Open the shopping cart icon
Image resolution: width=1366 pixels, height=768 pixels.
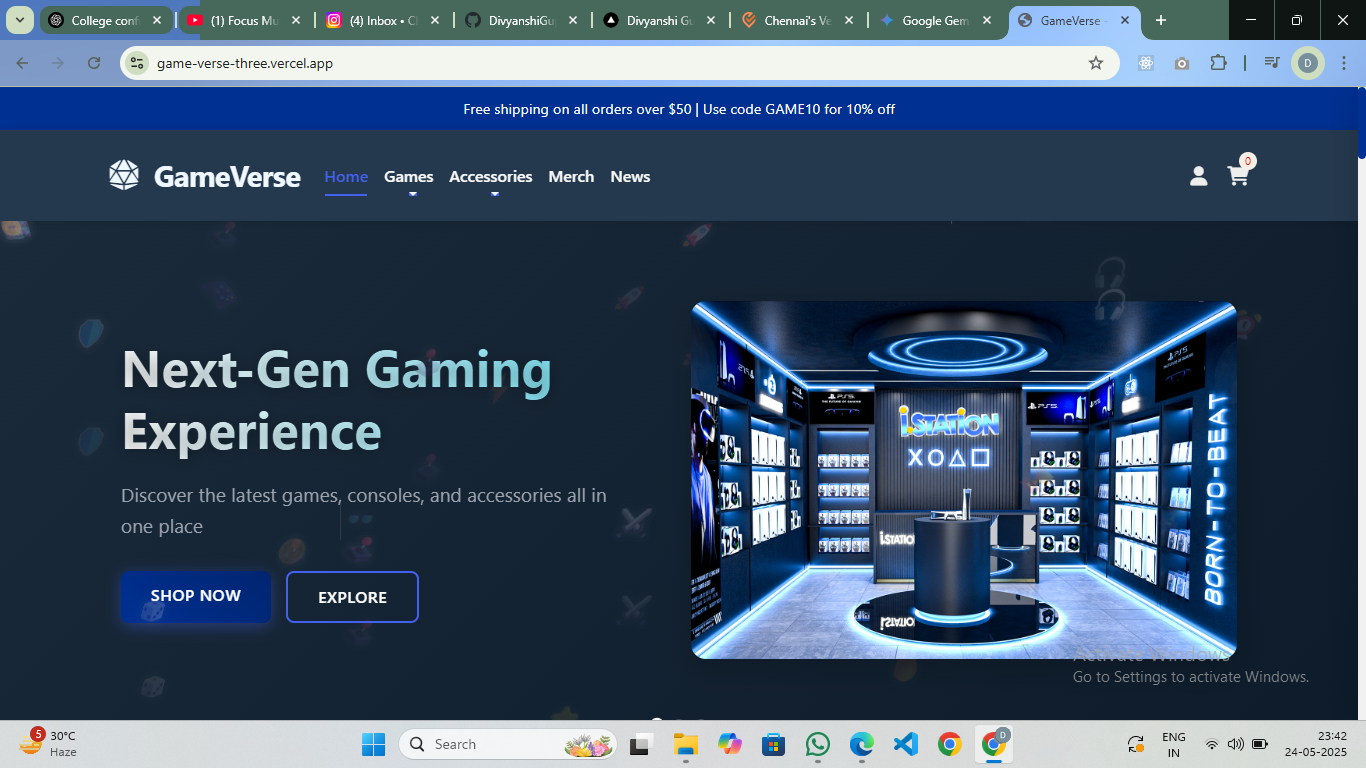tap(1239, 176)
